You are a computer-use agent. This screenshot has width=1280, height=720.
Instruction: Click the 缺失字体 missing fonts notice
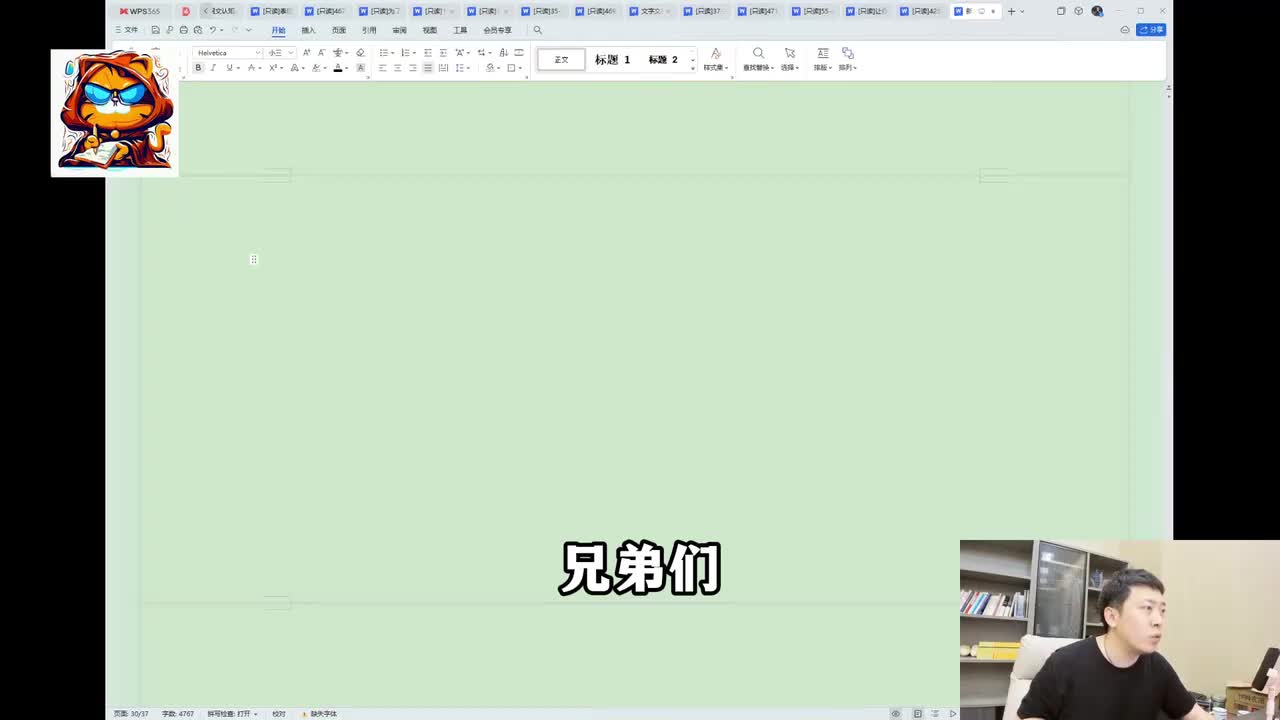(320, 714)
